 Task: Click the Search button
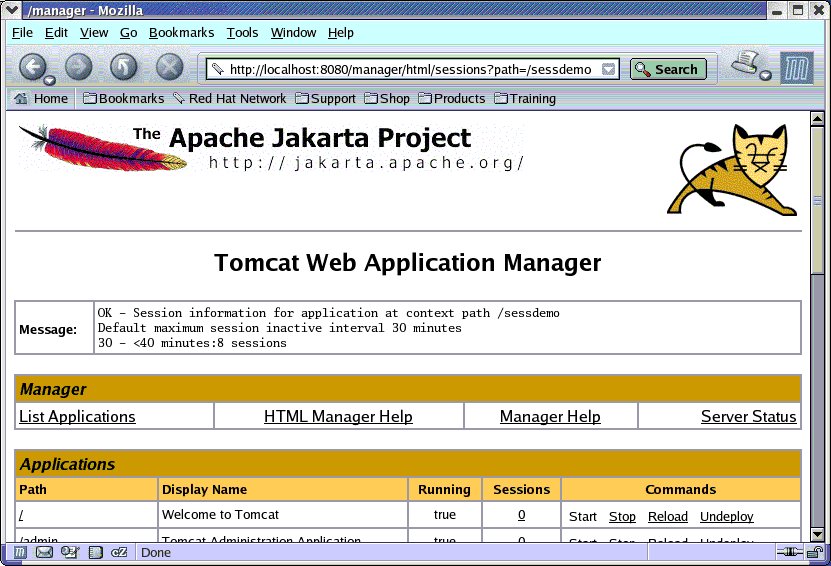668,69
